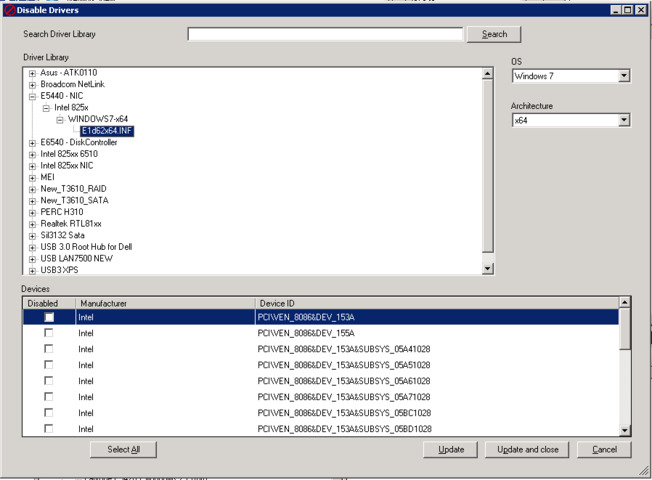Toggle Disabled checkbox for SUBSYS_05BD1028 device
Screen dimensions: 652x480
49,428
